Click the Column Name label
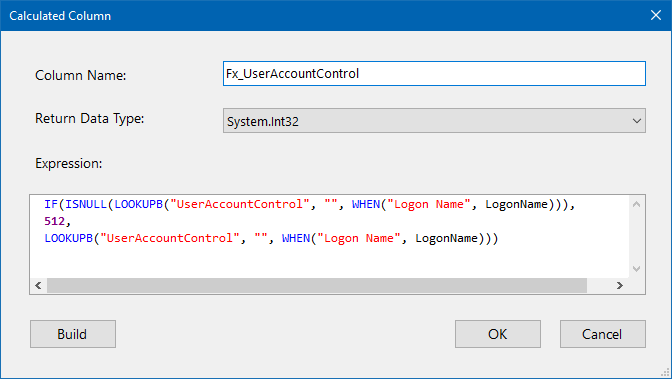 (81, 75)
